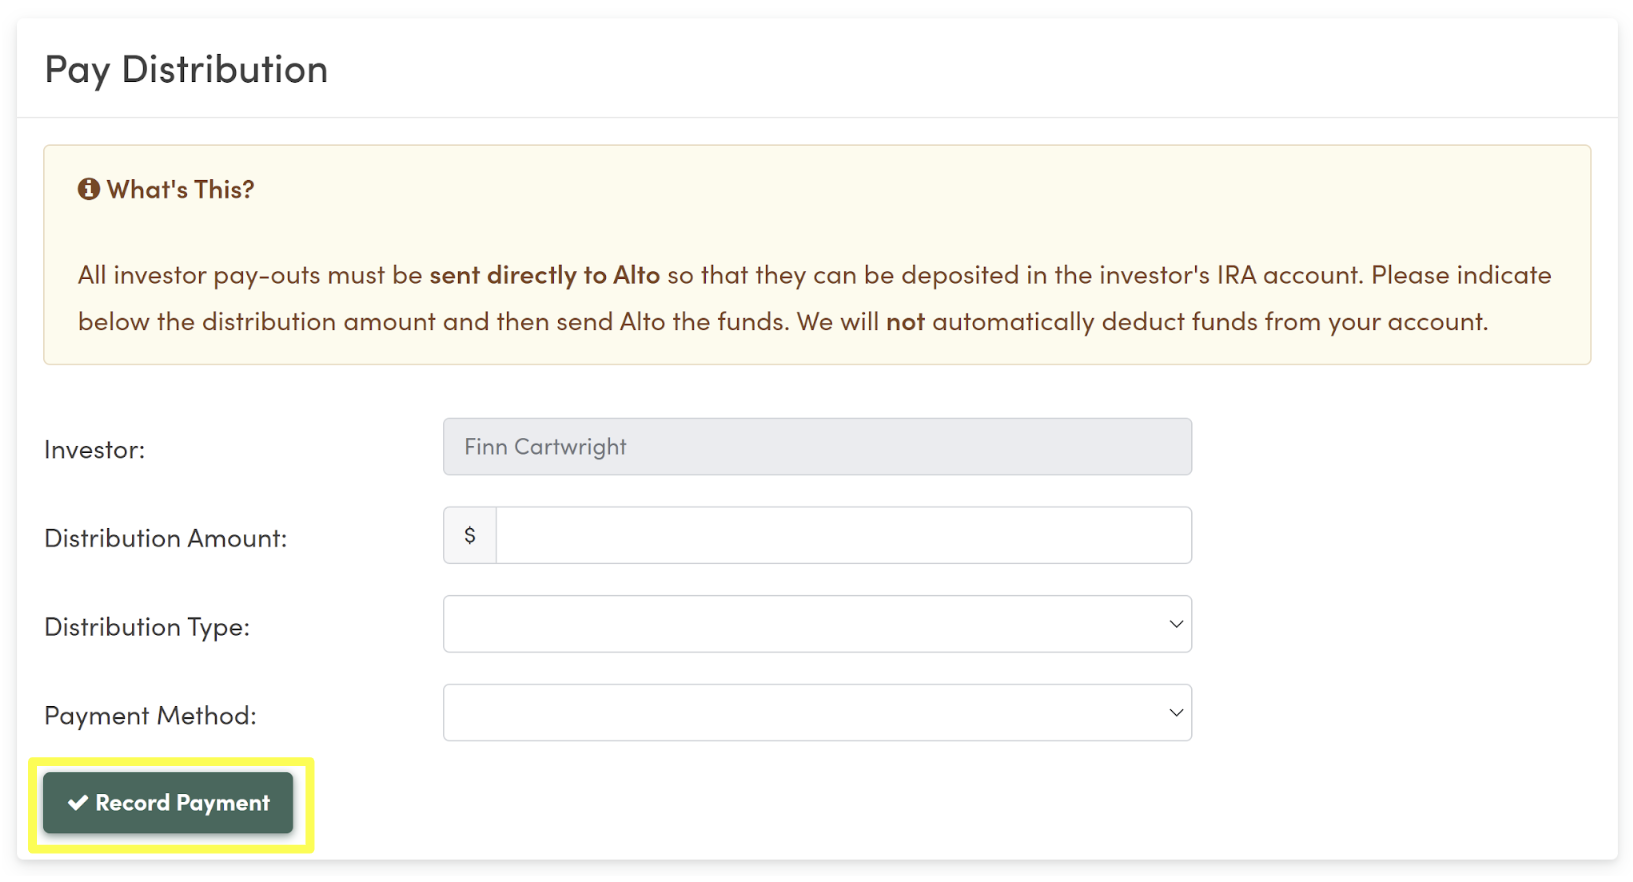Open the Distribution Type dropdown

[817, 624]
